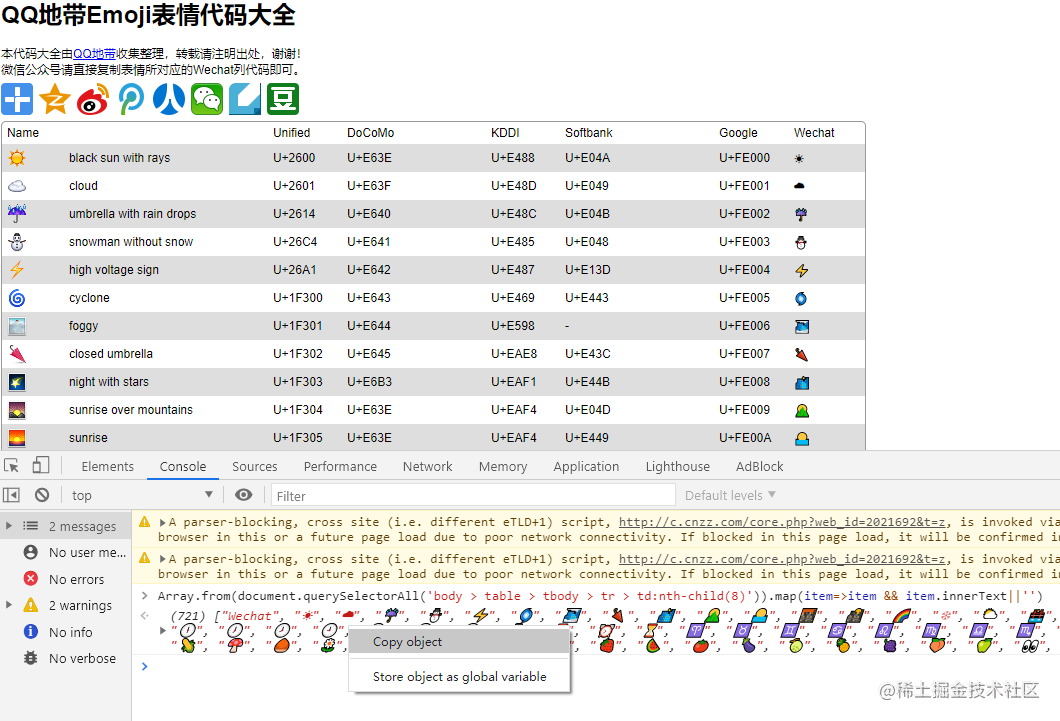1060x721 pixels.
Task: Click the cloud emoji image
Action: coord(17,186)
